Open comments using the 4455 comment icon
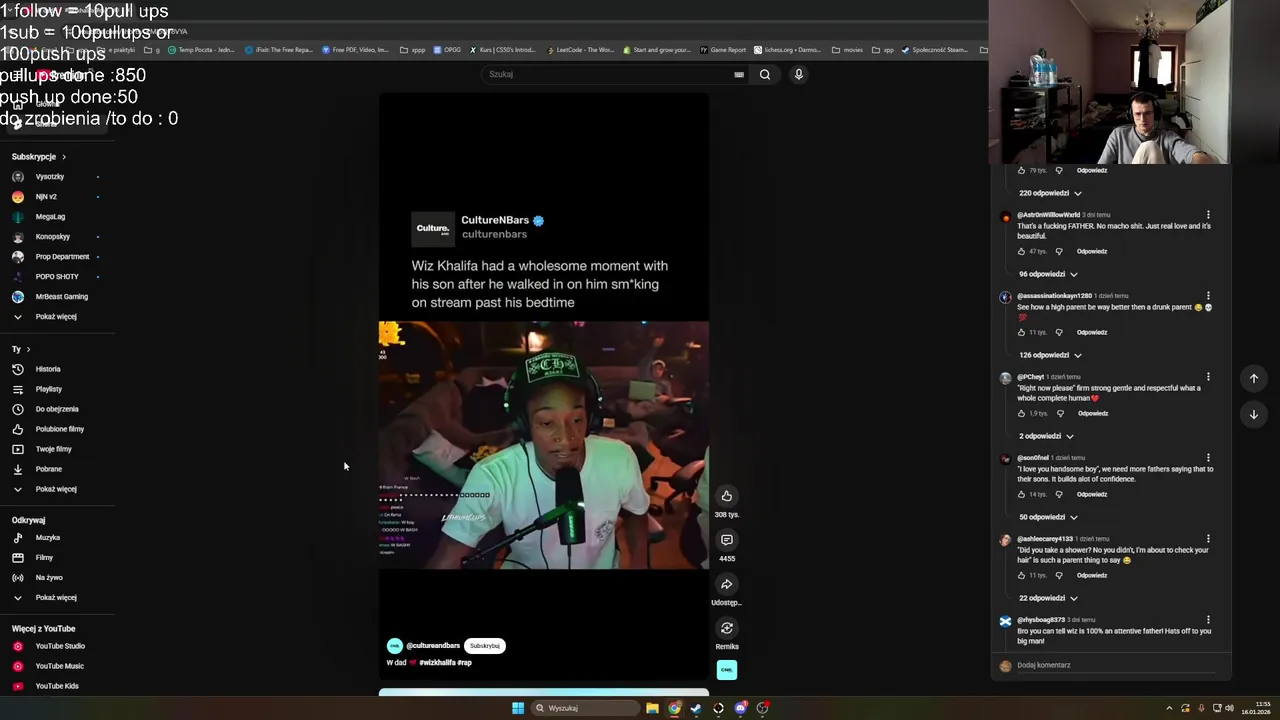1280x720 pixels. click(x=727, y=540)
